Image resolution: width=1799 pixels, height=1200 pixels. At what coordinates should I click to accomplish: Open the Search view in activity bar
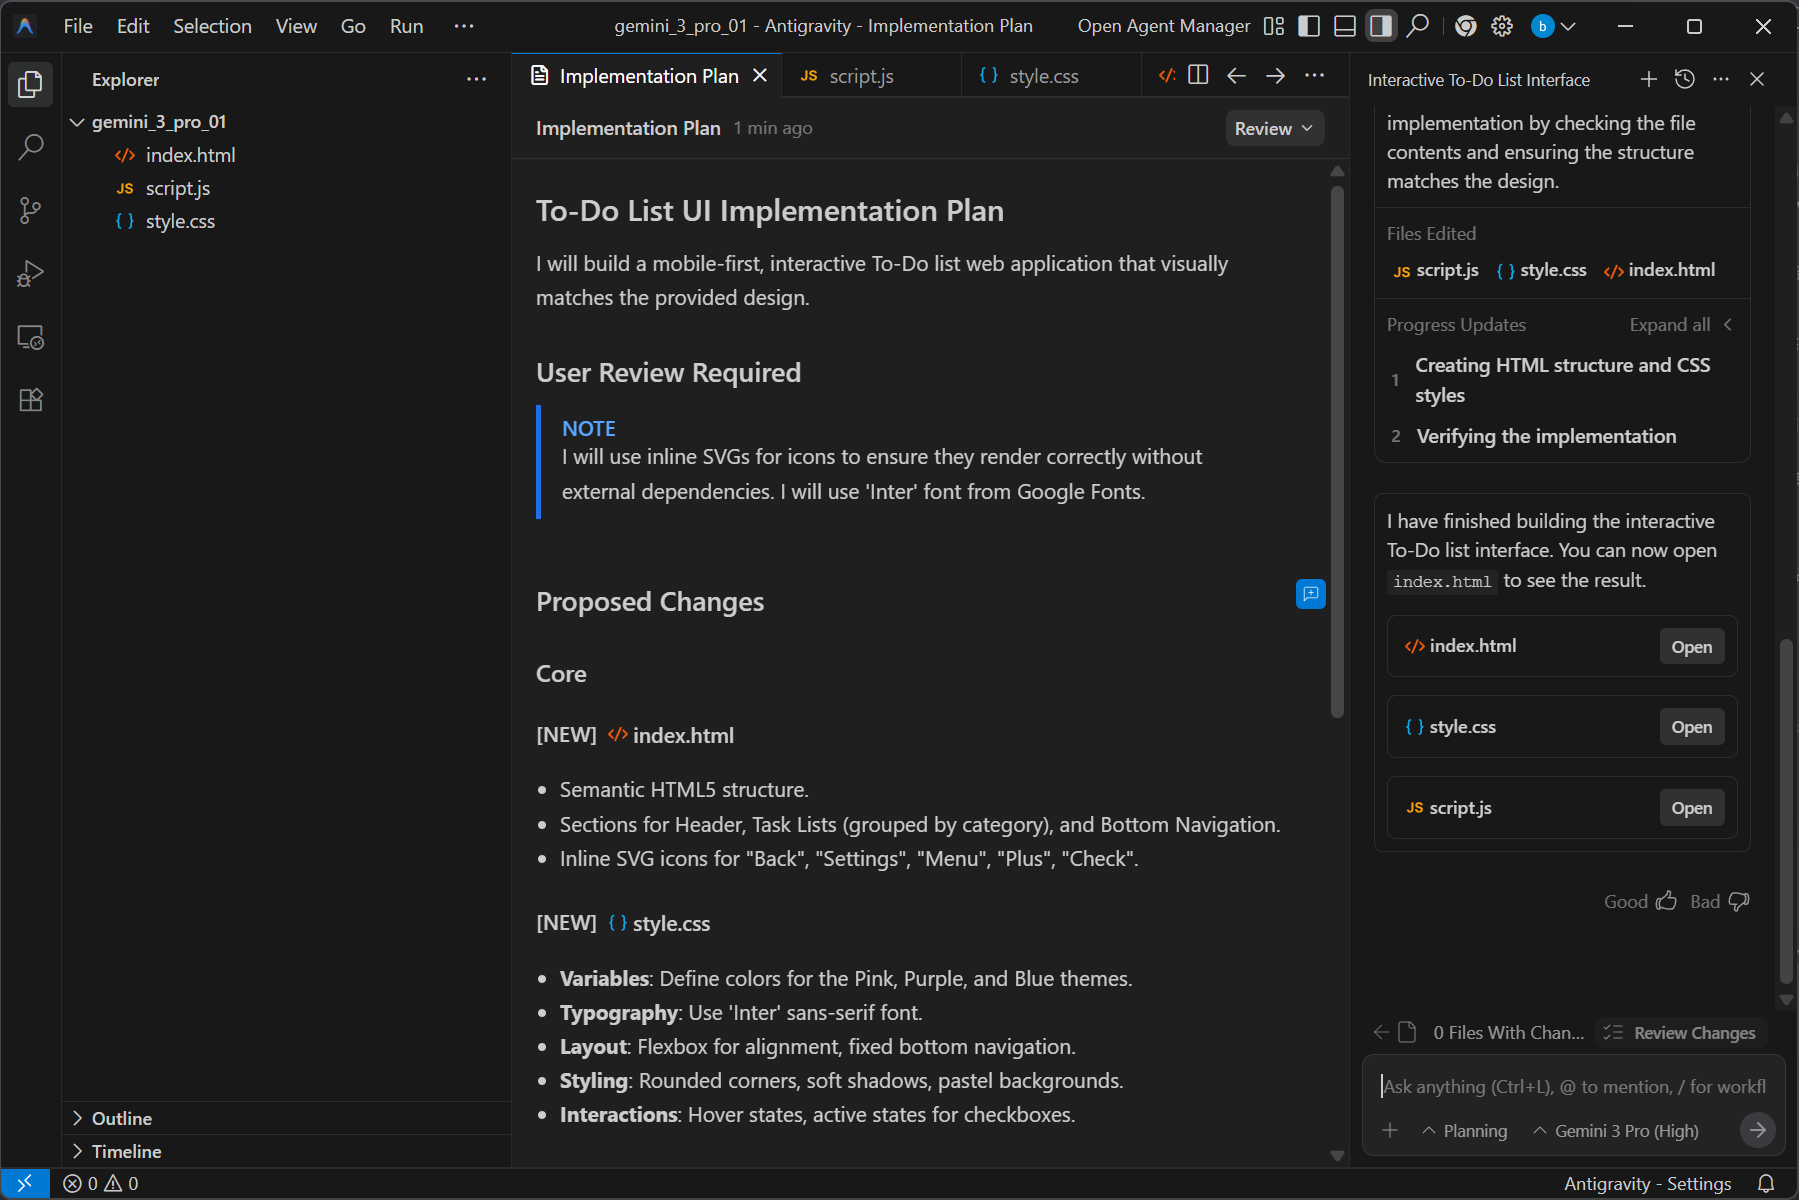tap(31, 147)
